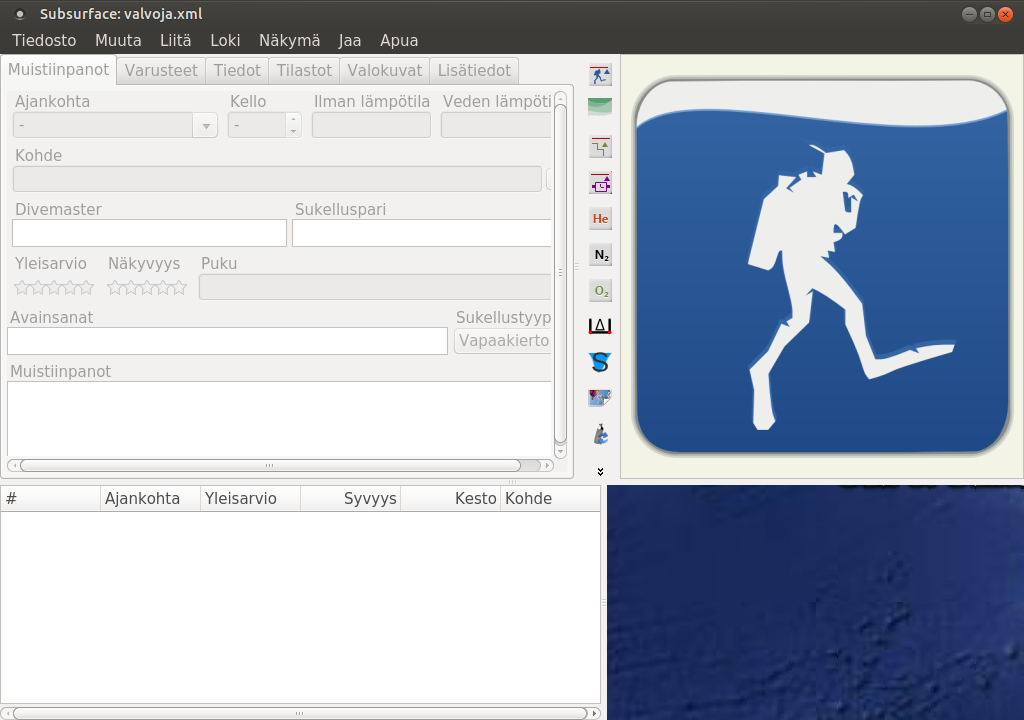Expand the toolbar overflow chevron
Image resolution: width=1024 pixels, height=720 pixels.
(600, 471)
